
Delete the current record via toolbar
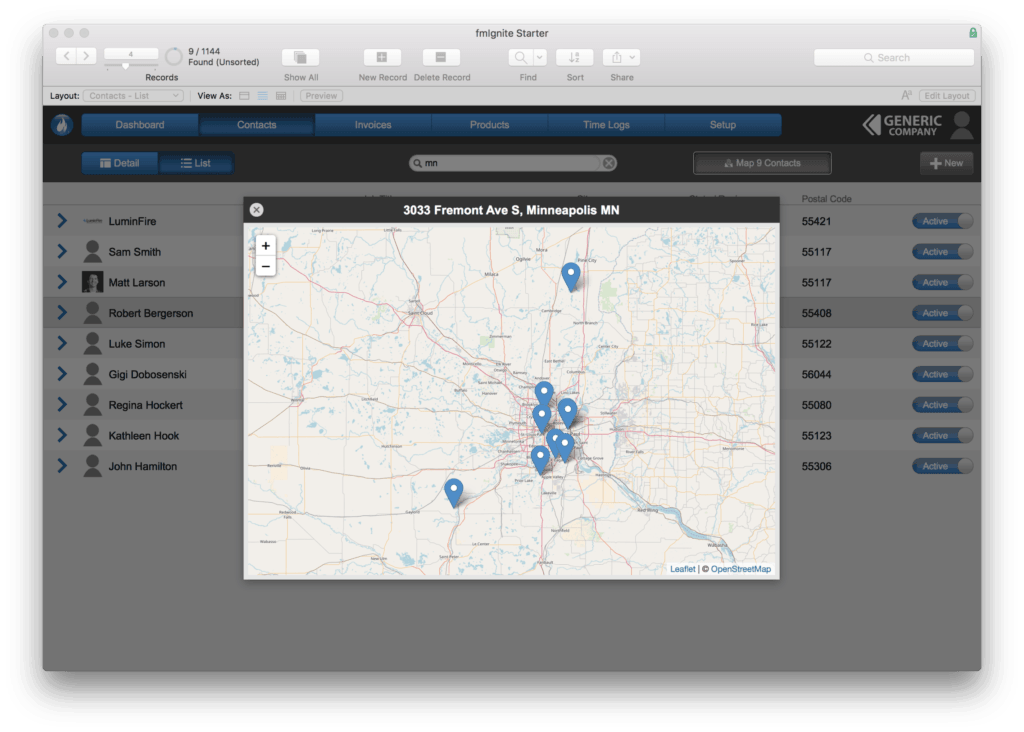click(x=440, y=57)
